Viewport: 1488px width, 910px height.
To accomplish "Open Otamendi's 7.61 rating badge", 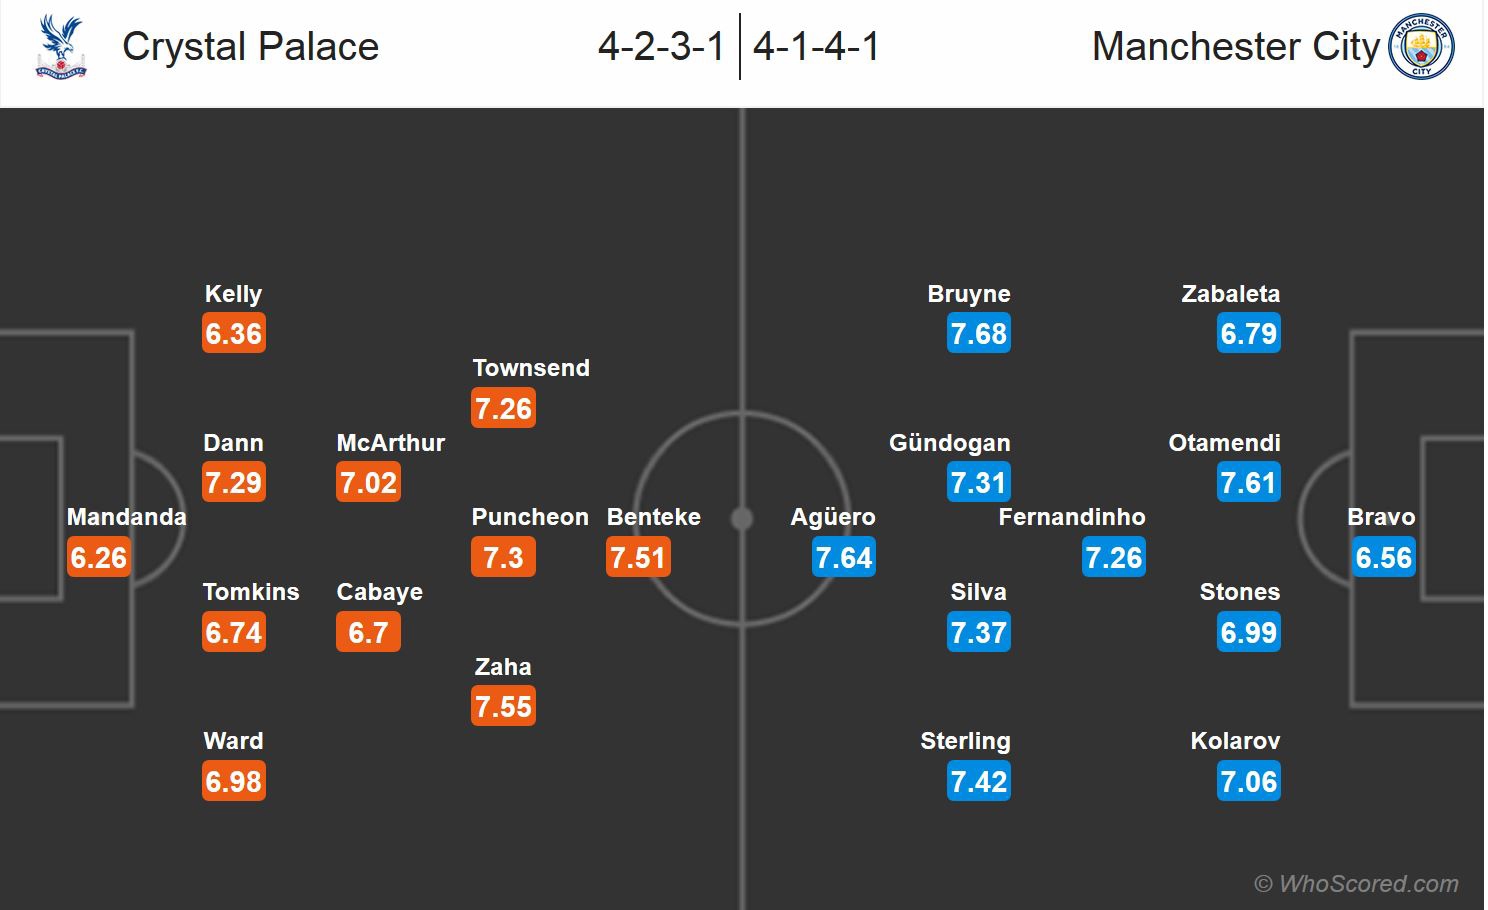I will [1248, 482].
